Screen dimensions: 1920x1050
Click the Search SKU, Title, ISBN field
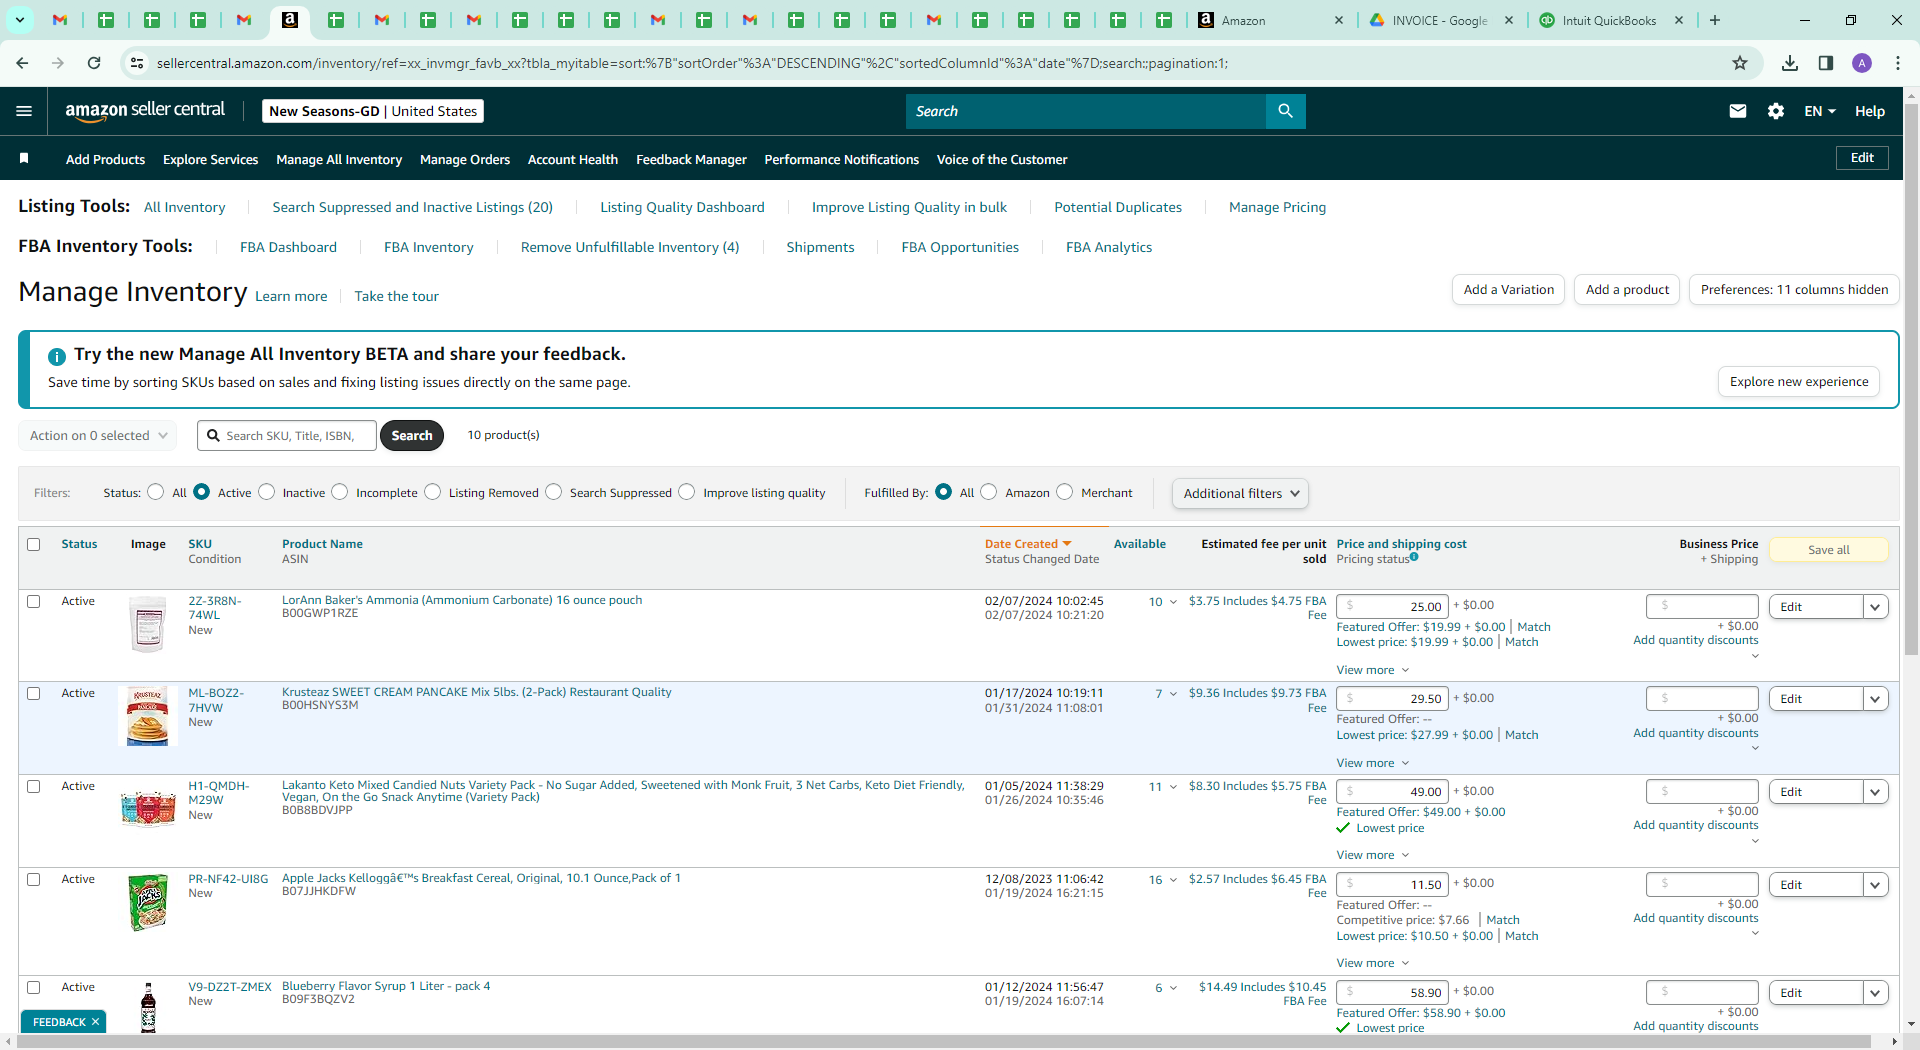click(x=287, y=436)
